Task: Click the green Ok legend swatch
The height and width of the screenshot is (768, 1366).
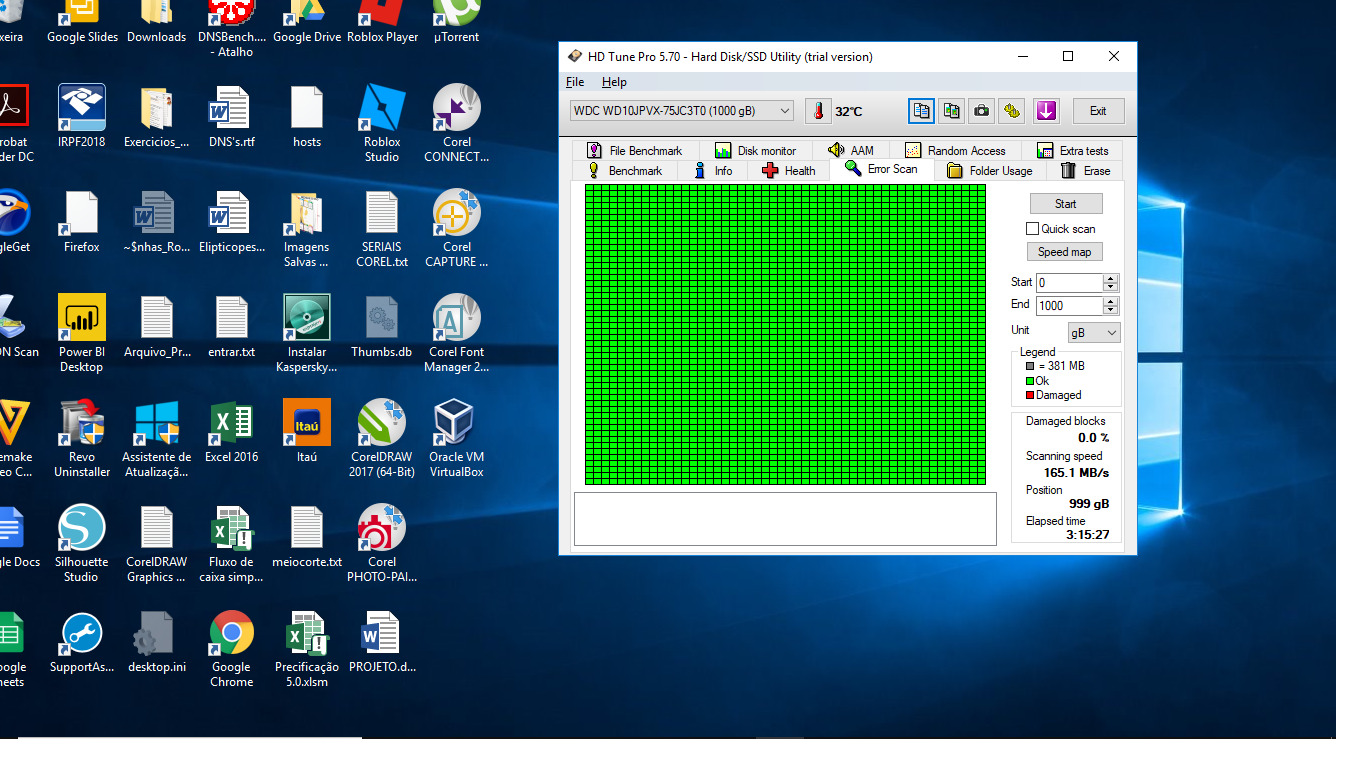Action: pyautogui.click(x=1030, y=381)
